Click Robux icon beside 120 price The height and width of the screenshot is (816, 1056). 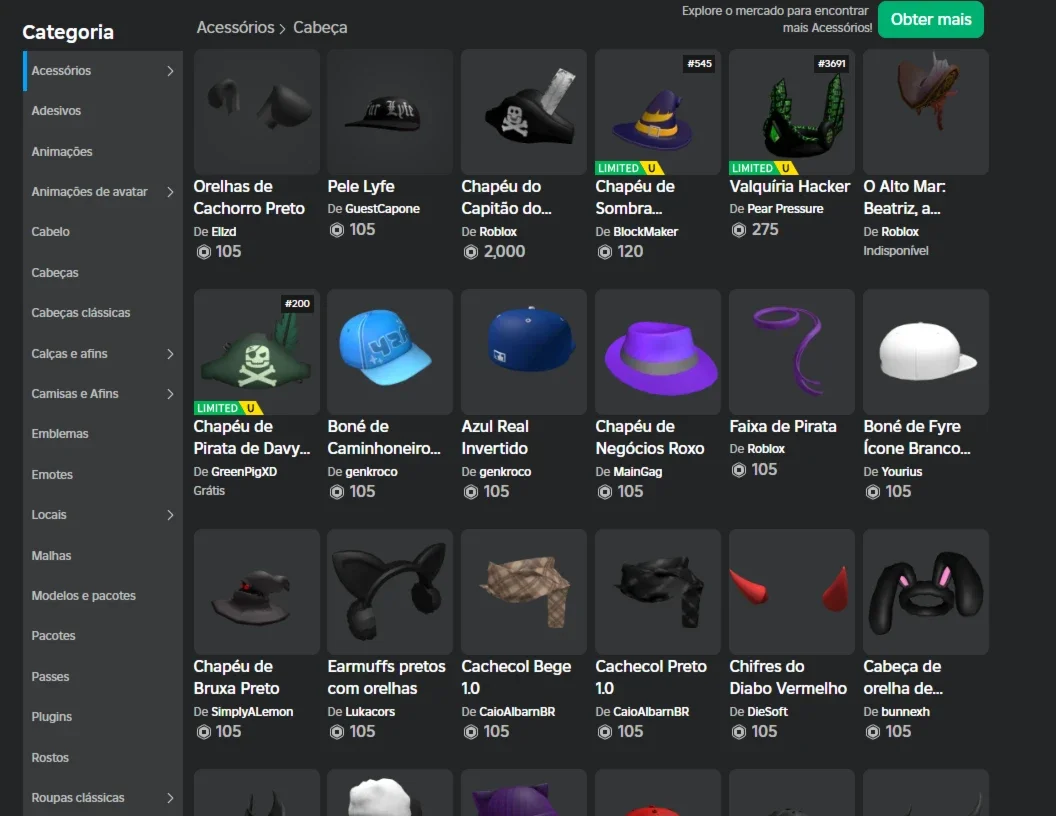coord(605,252)
